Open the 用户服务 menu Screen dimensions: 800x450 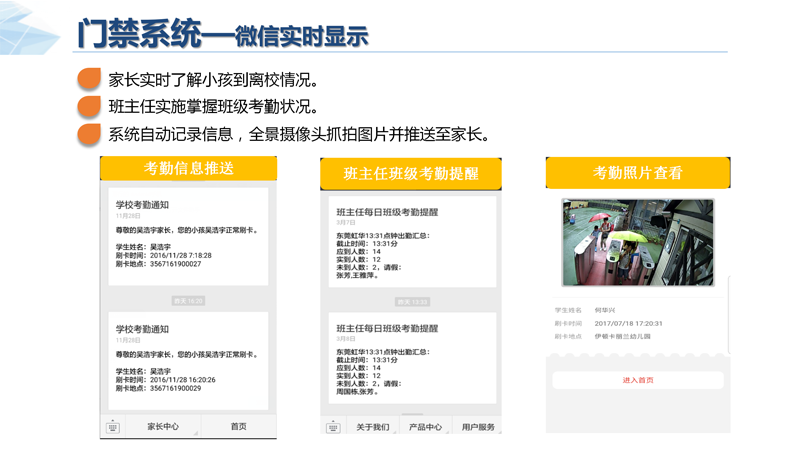[477, 427]
